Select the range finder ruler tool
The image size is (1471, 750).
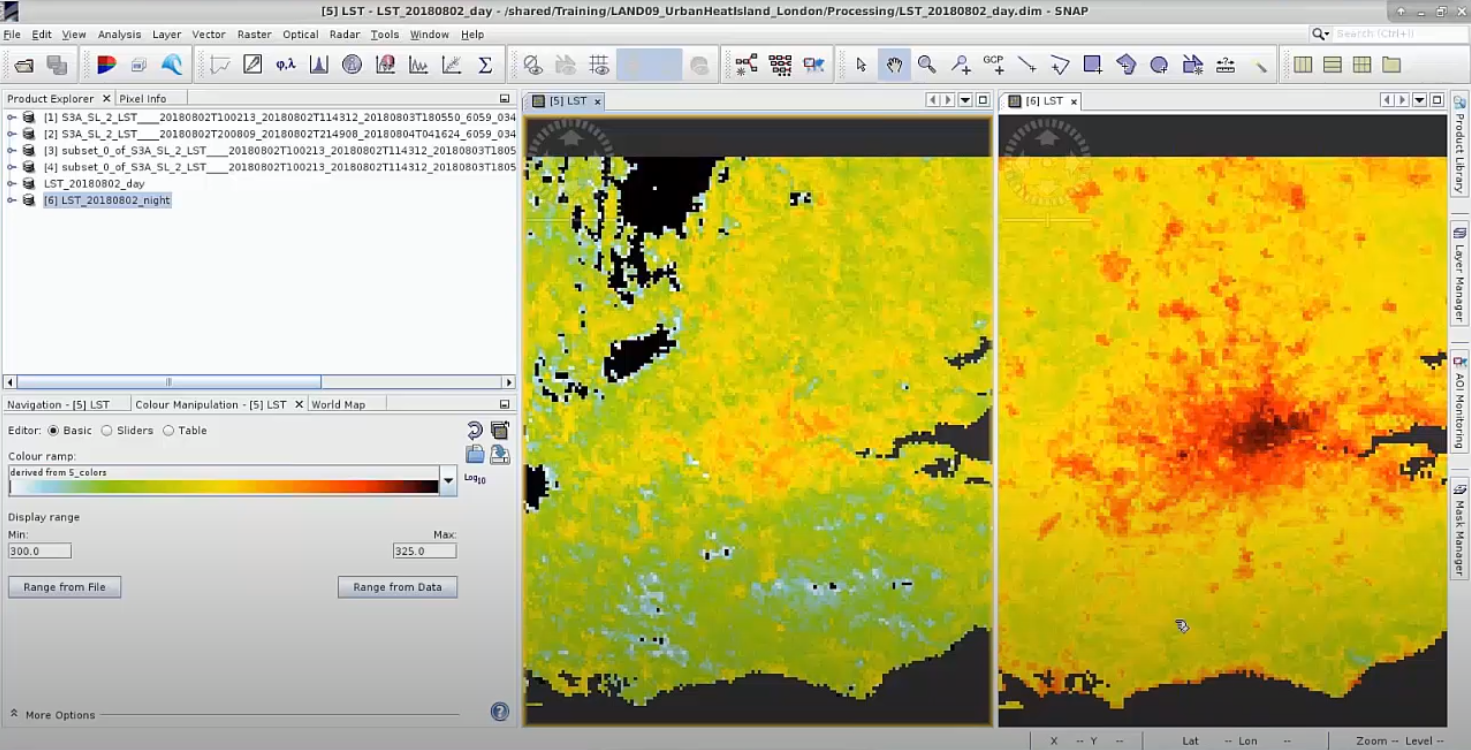pyautogui.click(x=1225, y=65)
